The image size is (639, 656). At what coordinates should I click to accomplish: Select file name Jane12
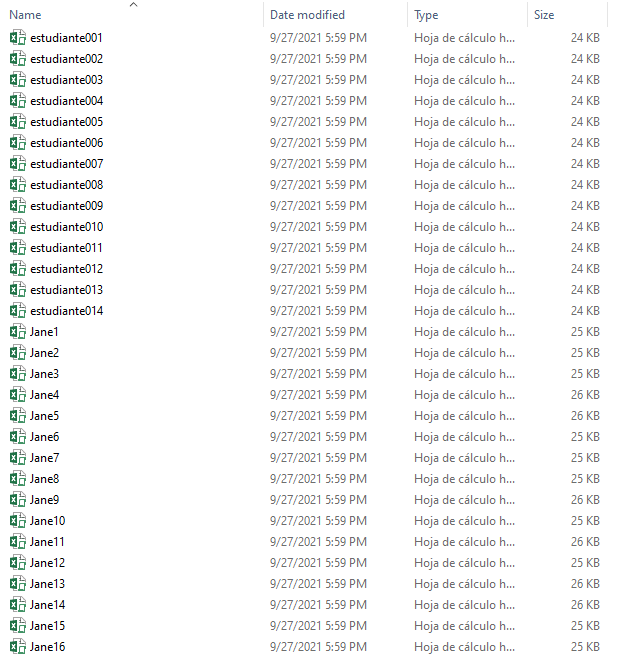(x=47, y=563)
